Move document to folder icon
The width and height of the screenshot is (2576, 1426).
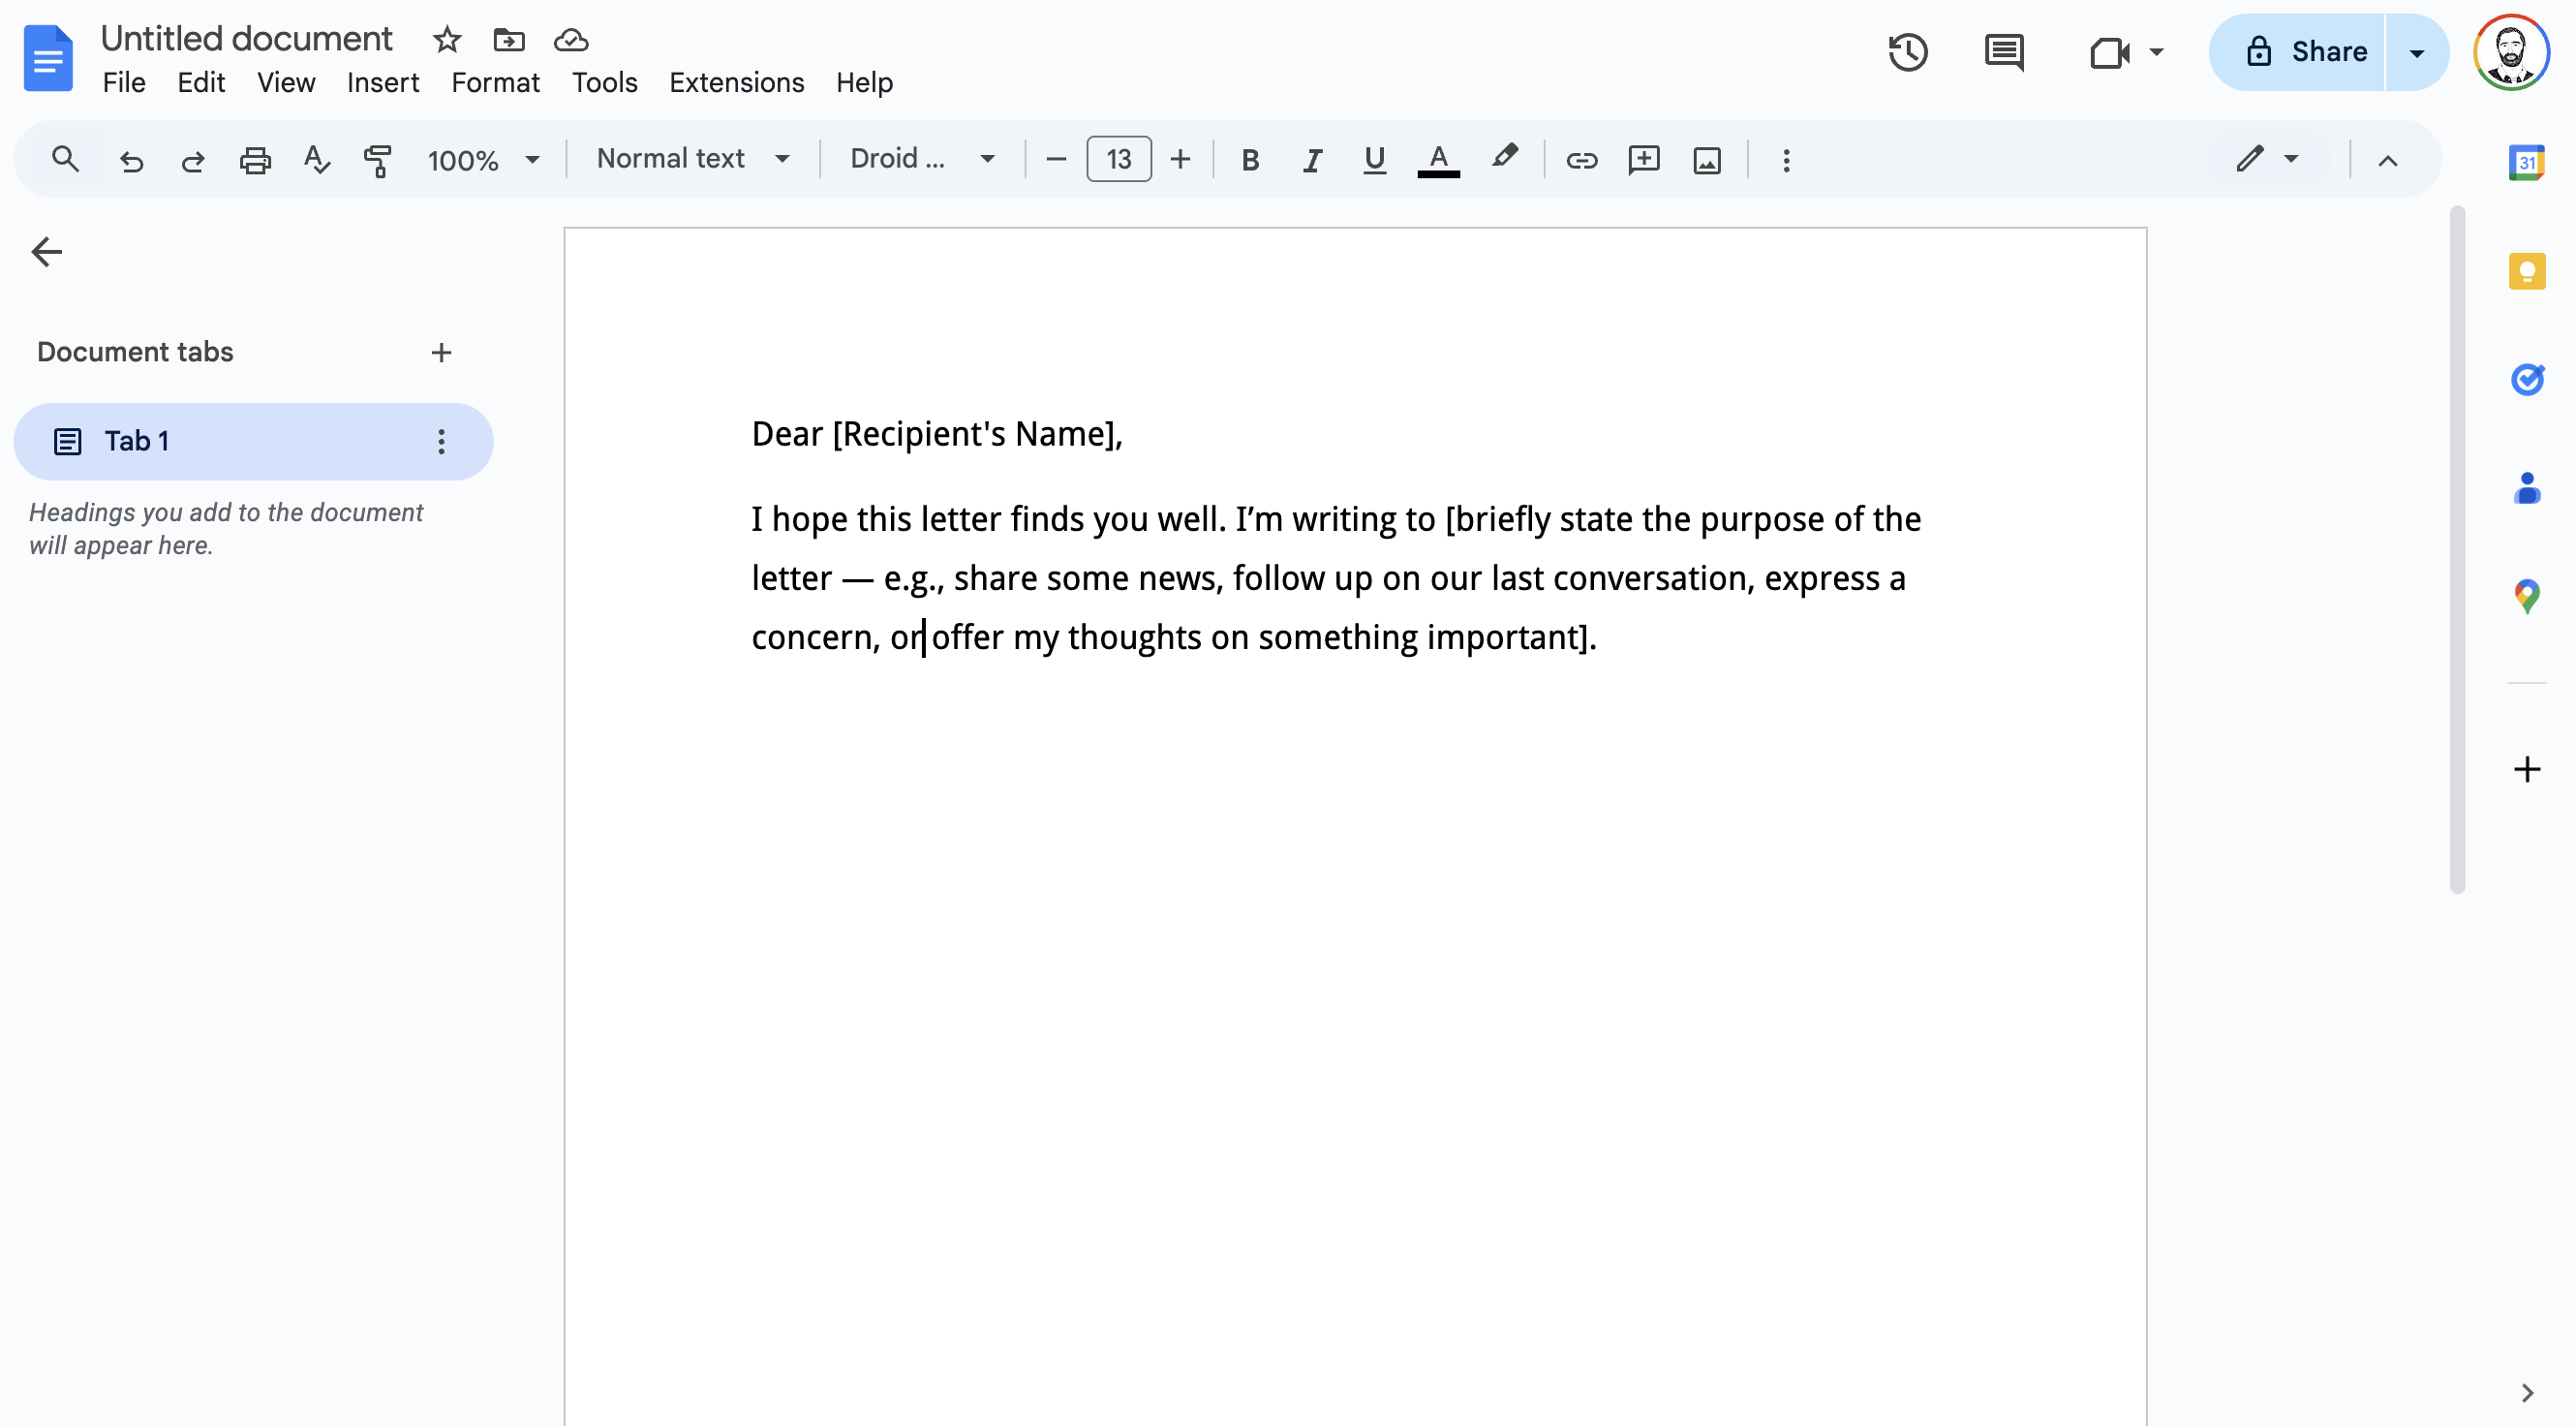509,40
